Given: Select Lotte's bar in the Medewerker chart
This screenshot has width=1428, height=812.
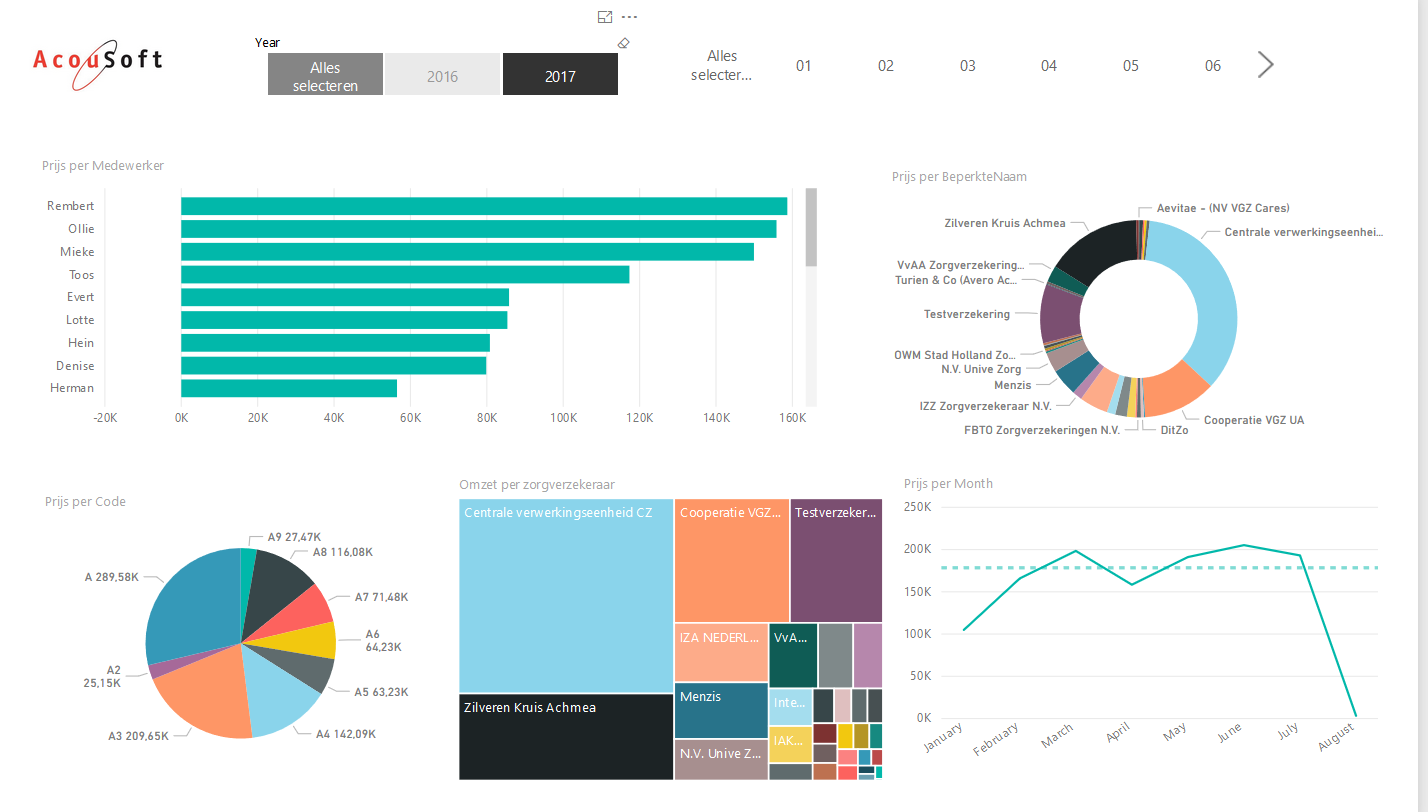Looking at the screenshot, I should 344,320.
